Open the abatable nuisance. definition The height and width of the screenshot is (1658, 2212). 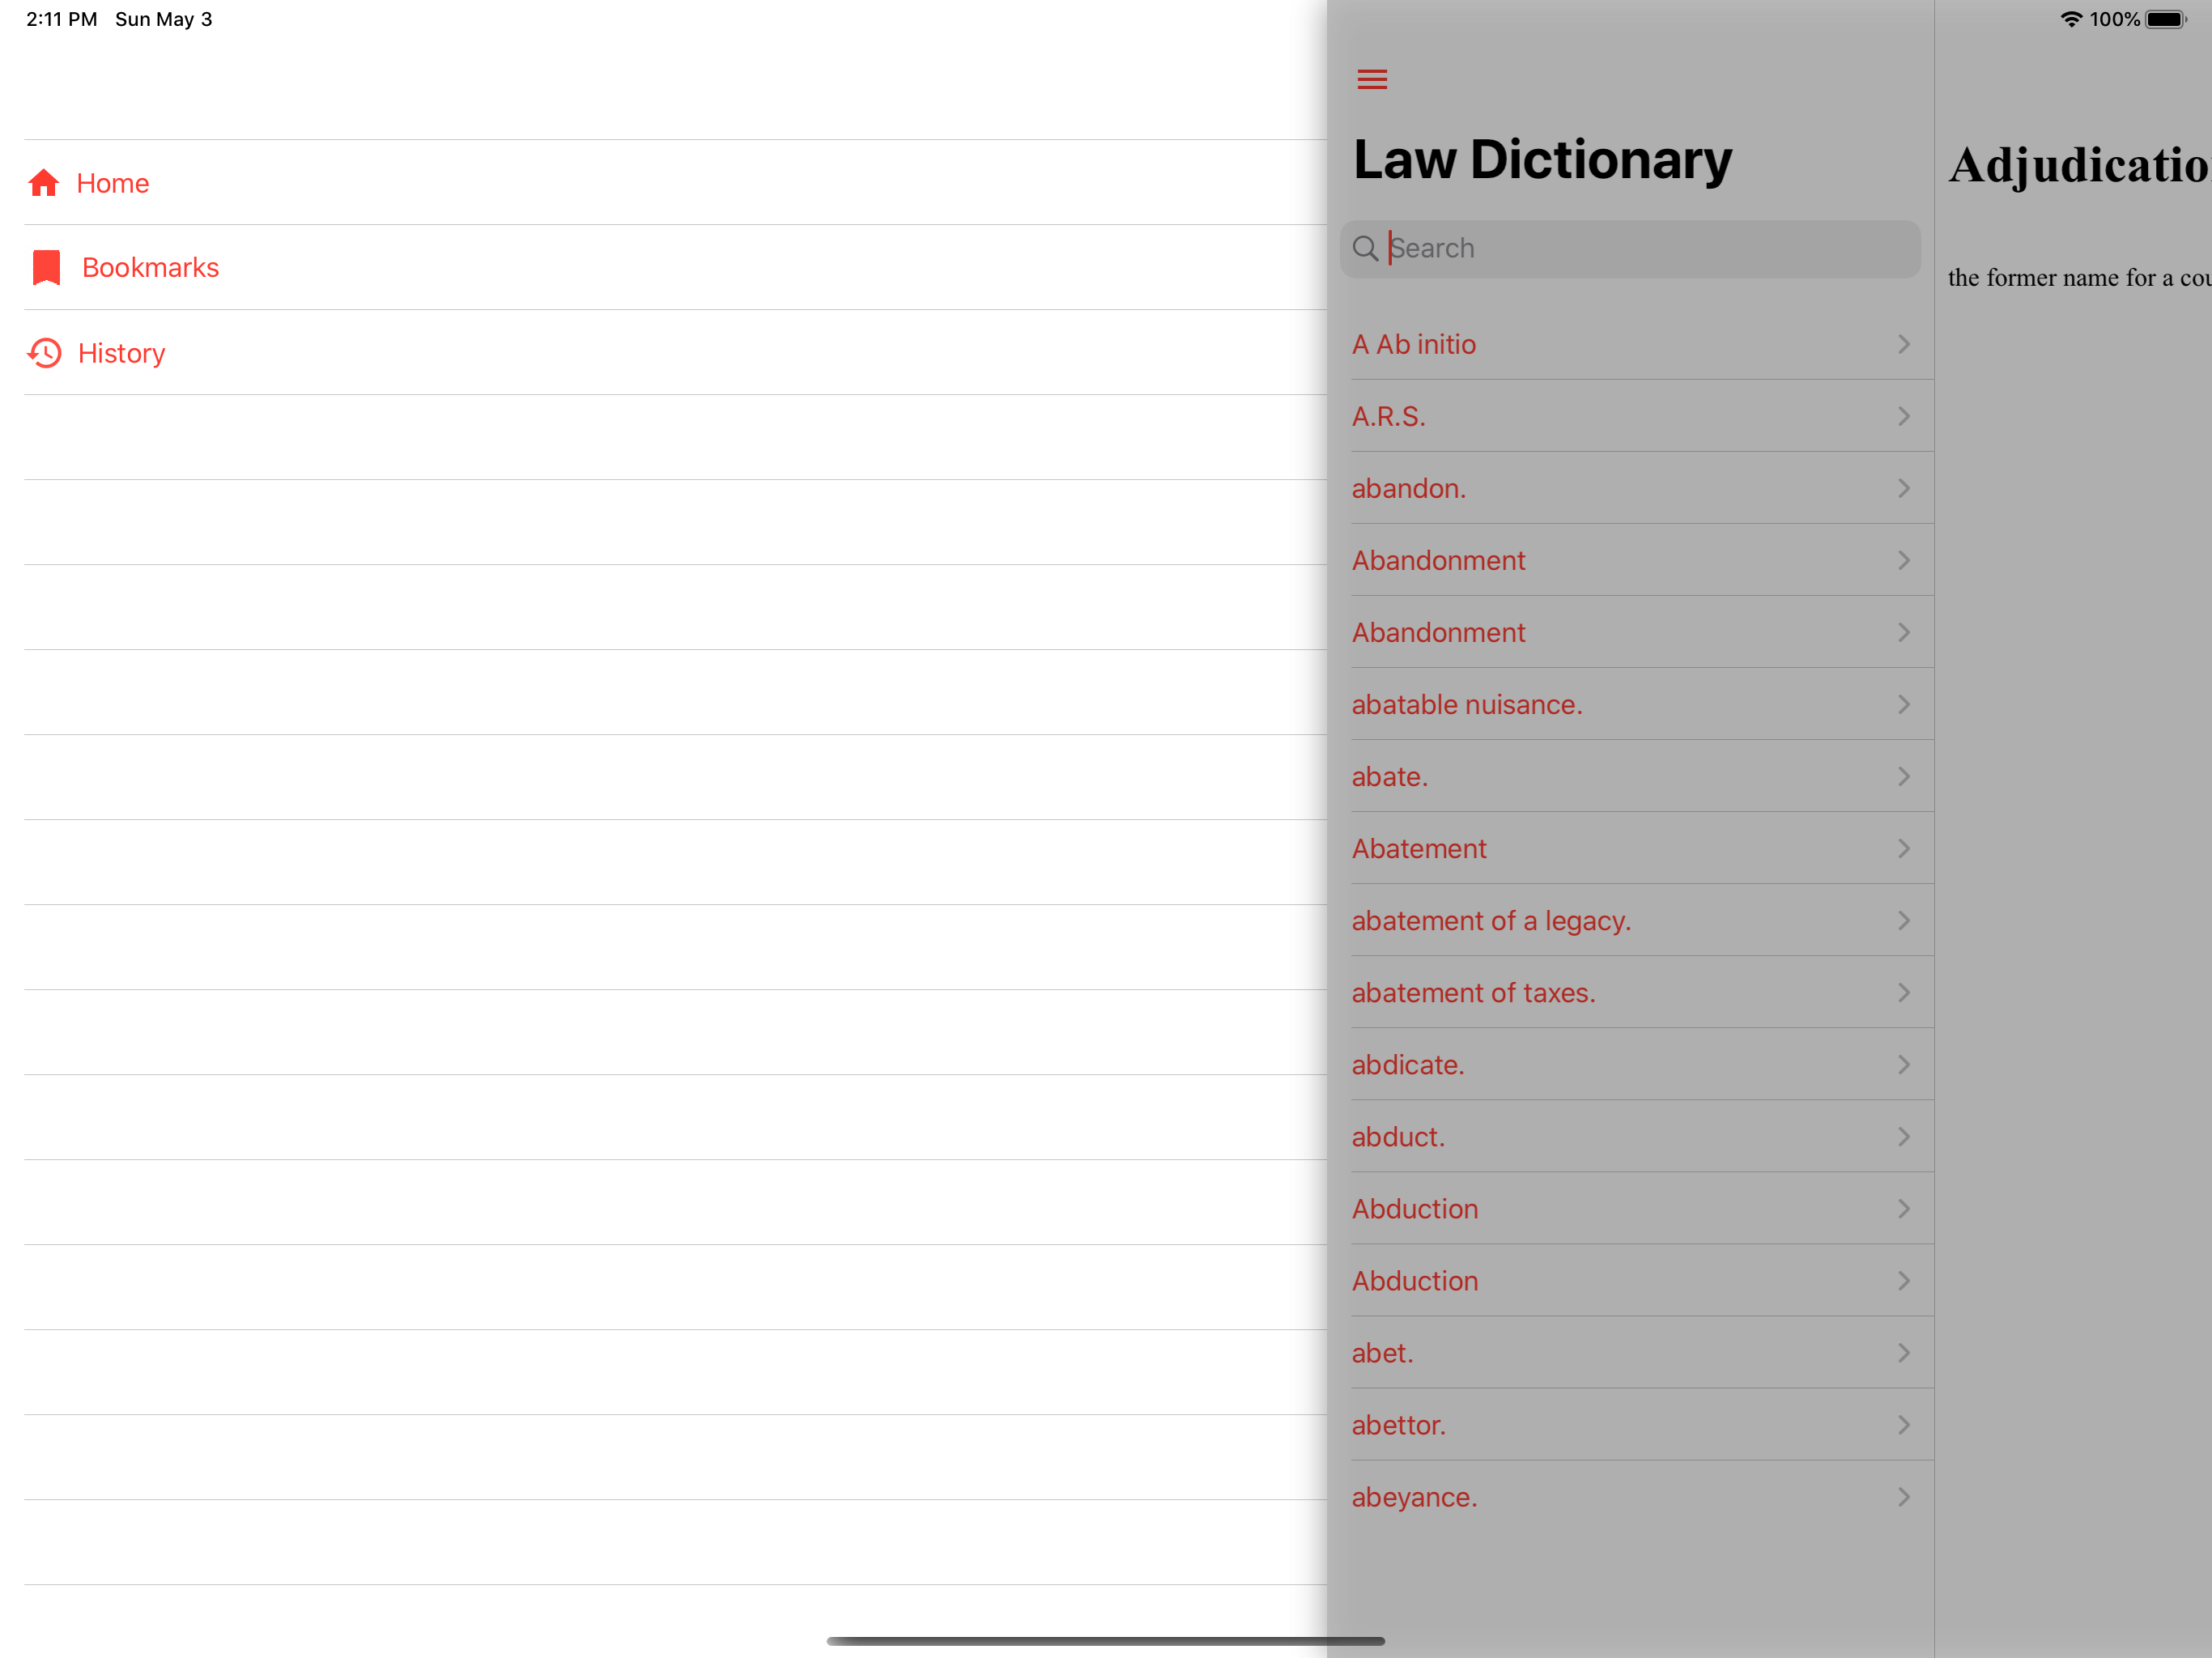pos(1466,704)
